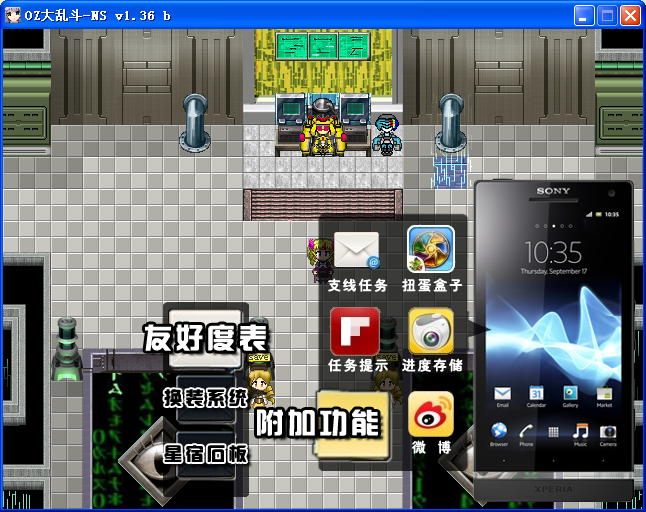
Task: Open the 扭蛋盒子 gacha icon
Action: click(431, 249)
